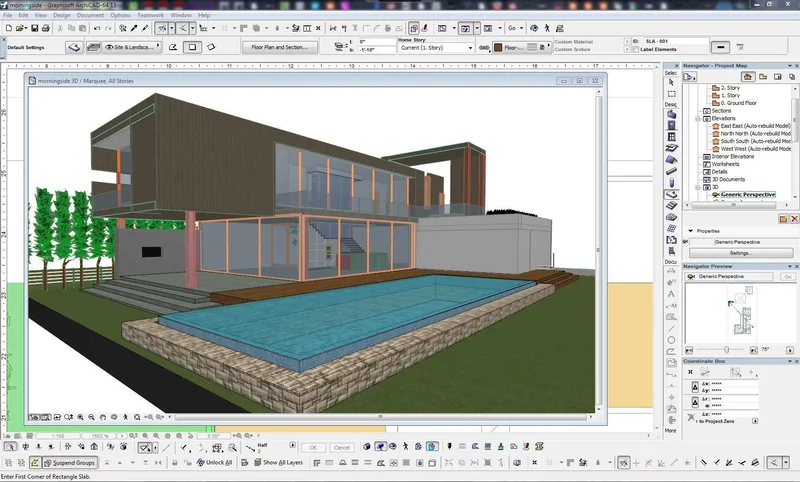The image size is (800, 482).
Task: Select the Window tool in Toolbox
Action: click(671, 137)
